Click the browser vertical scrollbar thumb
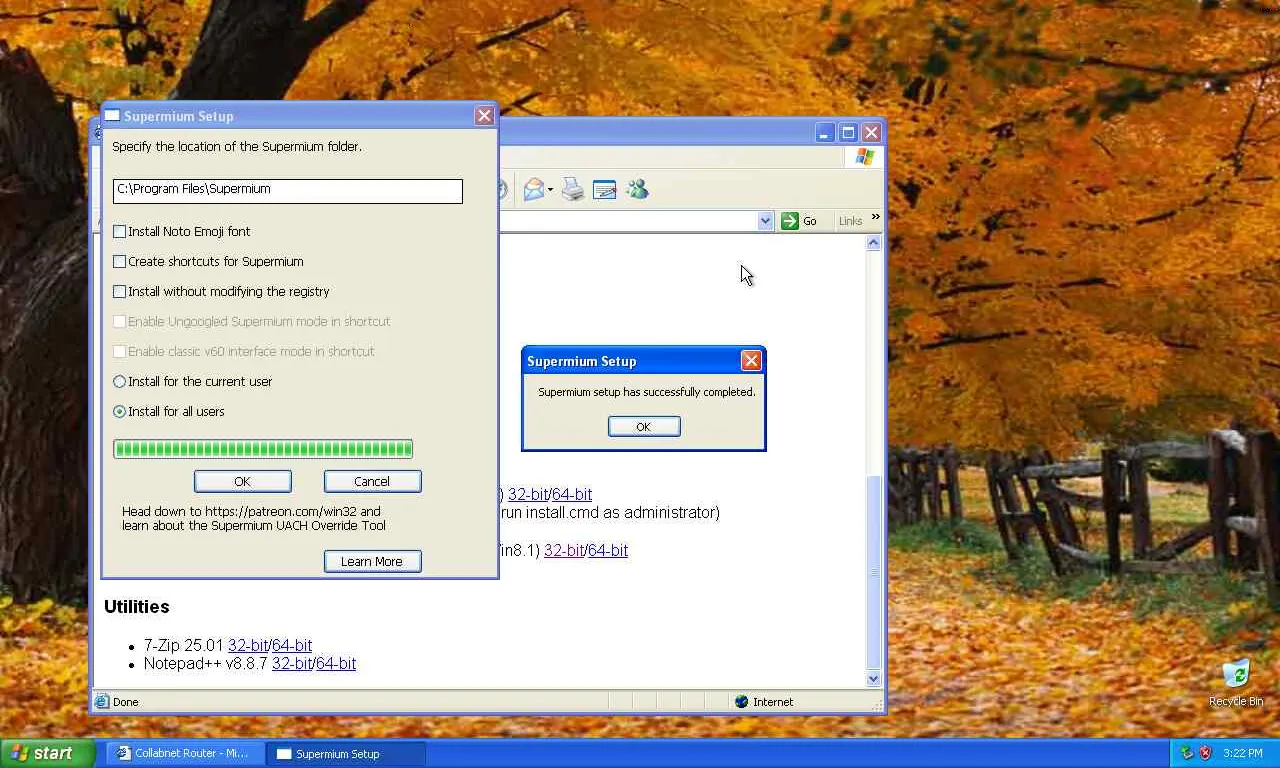1280x768 pixels. coord(874,572)
